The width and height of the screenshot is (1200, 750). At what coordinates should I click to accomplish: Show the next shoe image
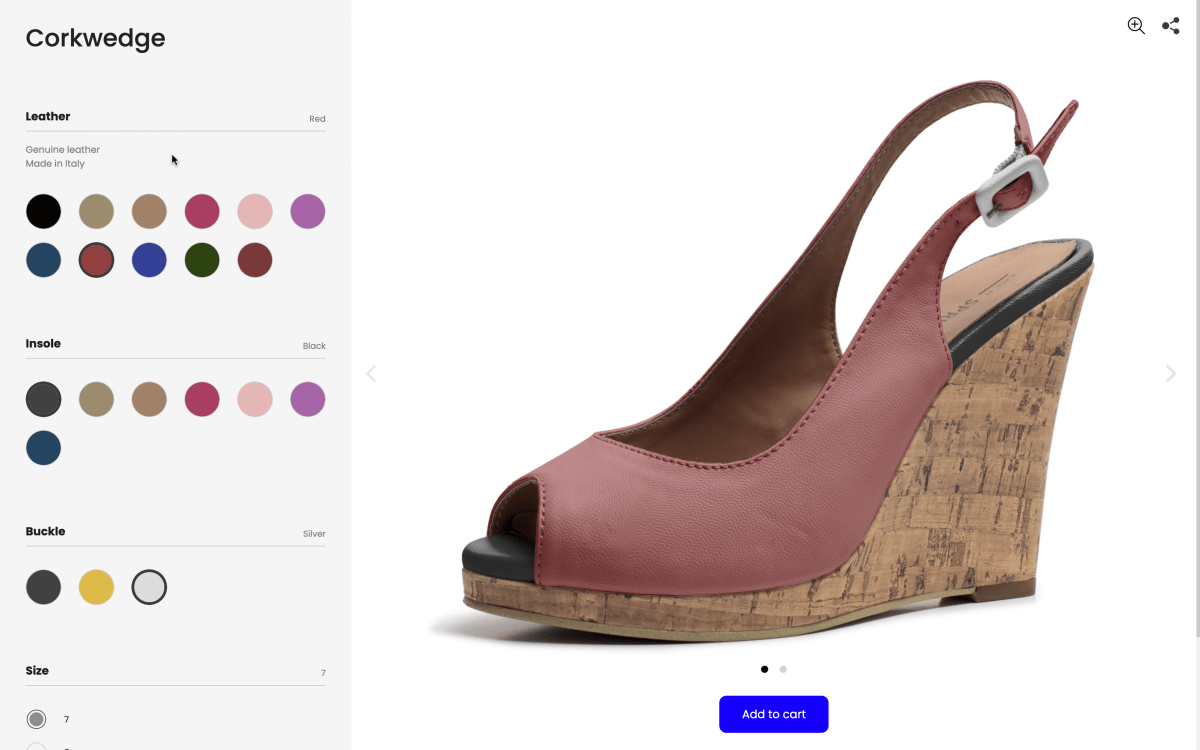point(1171,374)
